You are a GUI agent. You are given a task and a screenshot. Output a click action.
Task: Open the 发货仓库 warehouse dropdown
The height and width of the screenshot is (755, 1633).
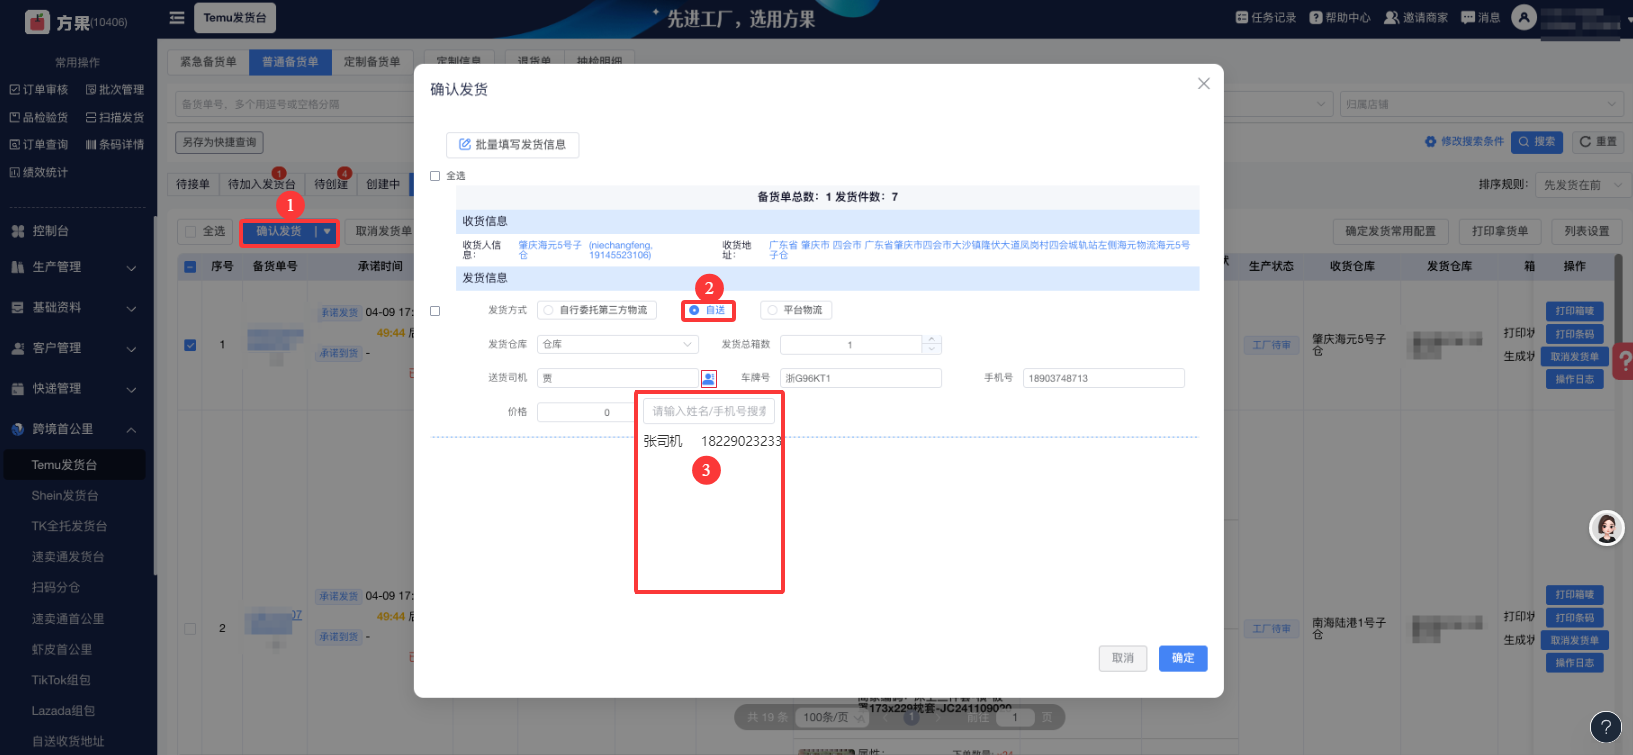pyautogui.click(x=617, y=345)
